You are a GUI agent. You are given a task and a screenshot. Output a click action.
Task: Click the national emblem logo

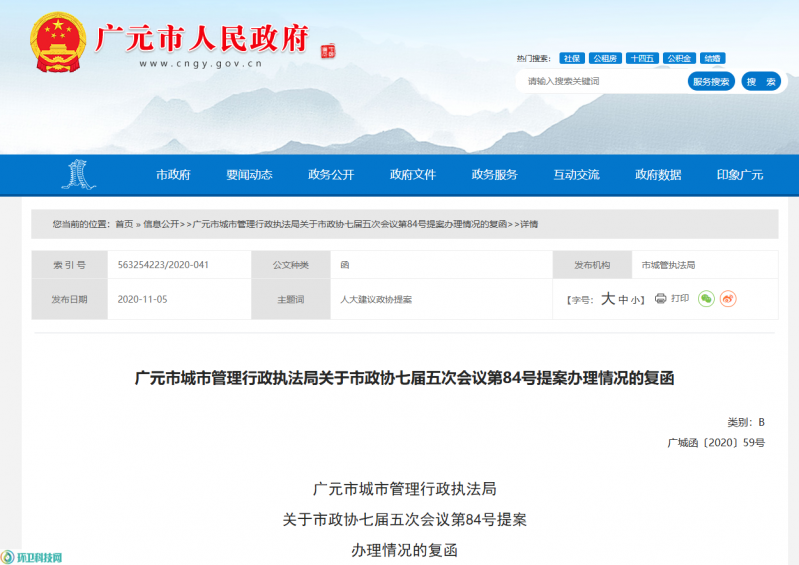(x=59, y=44)
